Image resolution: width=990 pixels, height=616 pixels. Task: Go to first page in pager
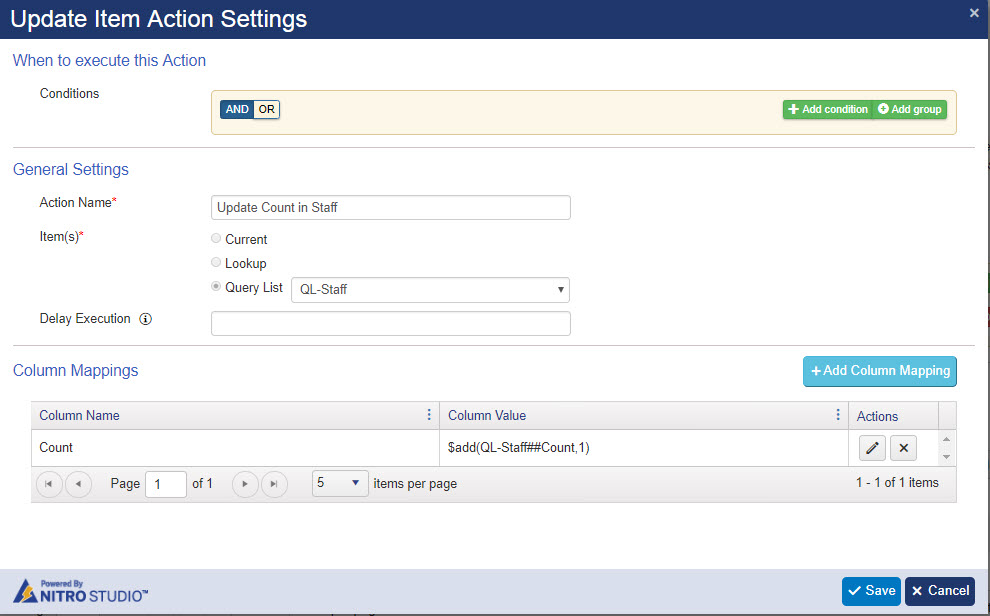pos(49,484)
